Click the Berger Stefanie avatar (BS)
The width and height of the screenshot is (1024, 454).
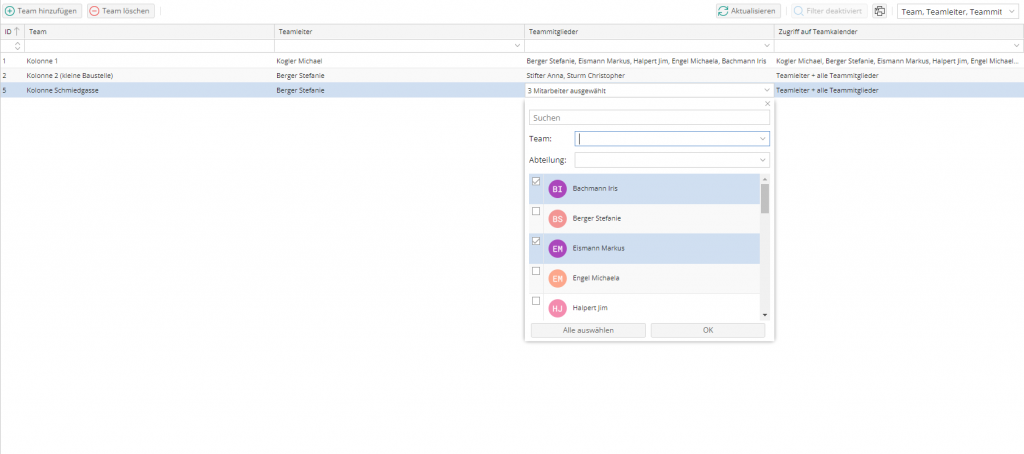click(558, 219)
